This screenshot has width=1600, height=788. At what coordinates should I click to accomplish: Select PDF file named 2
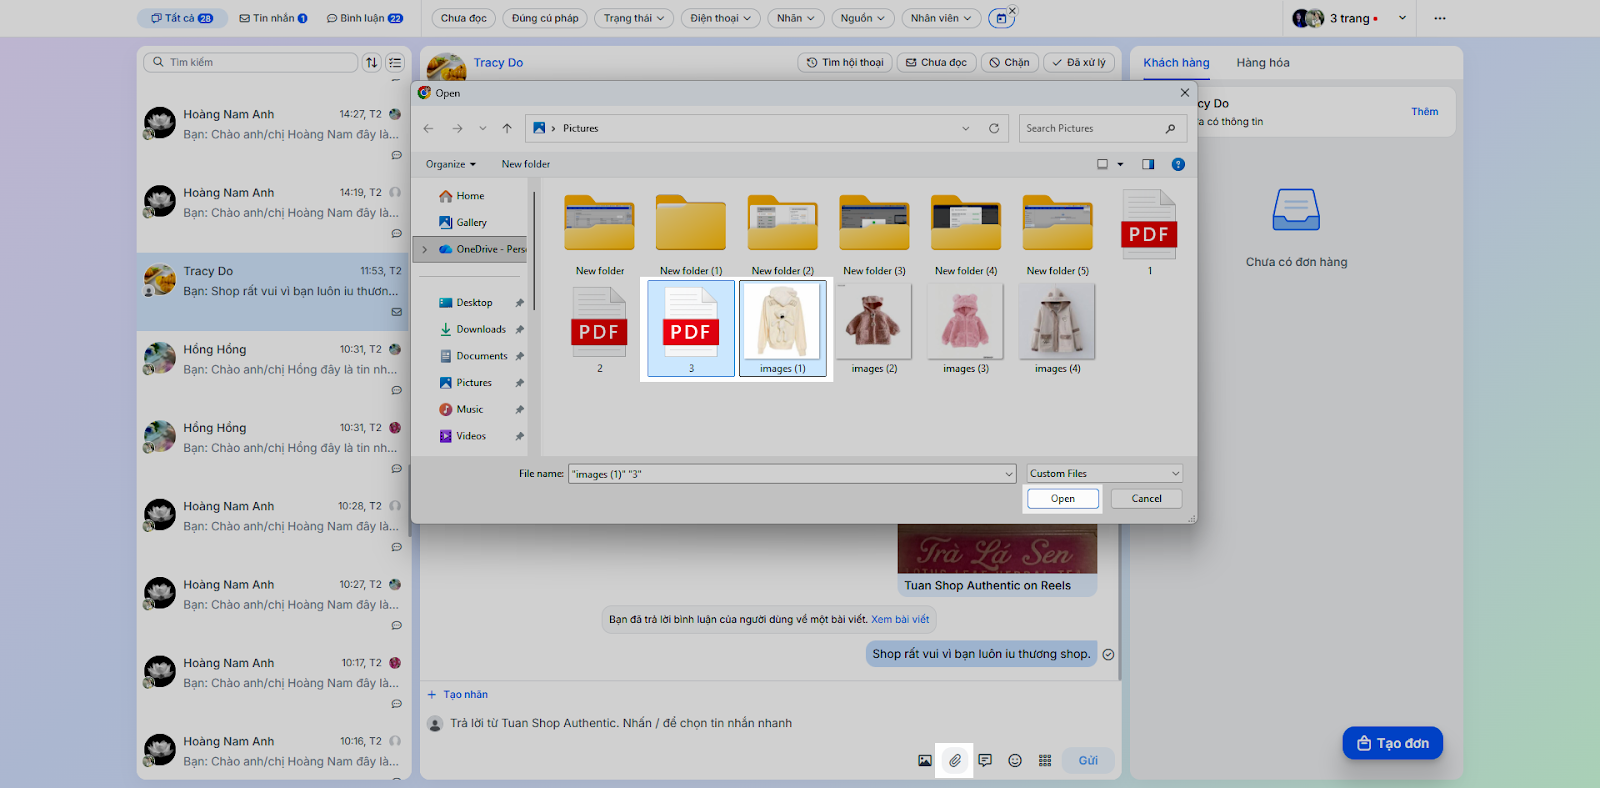[x=599, y=330]
